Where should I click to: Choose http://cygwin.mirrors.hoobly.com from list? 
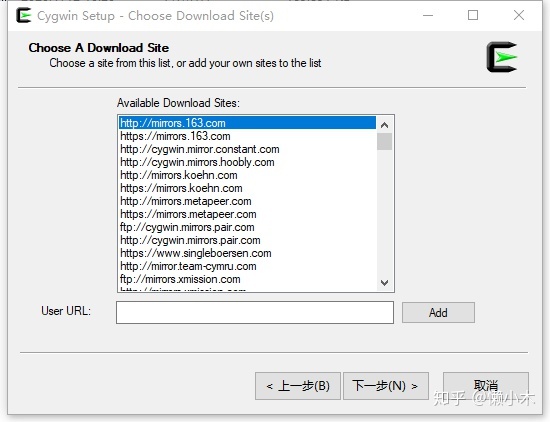(x=247, y=162)
